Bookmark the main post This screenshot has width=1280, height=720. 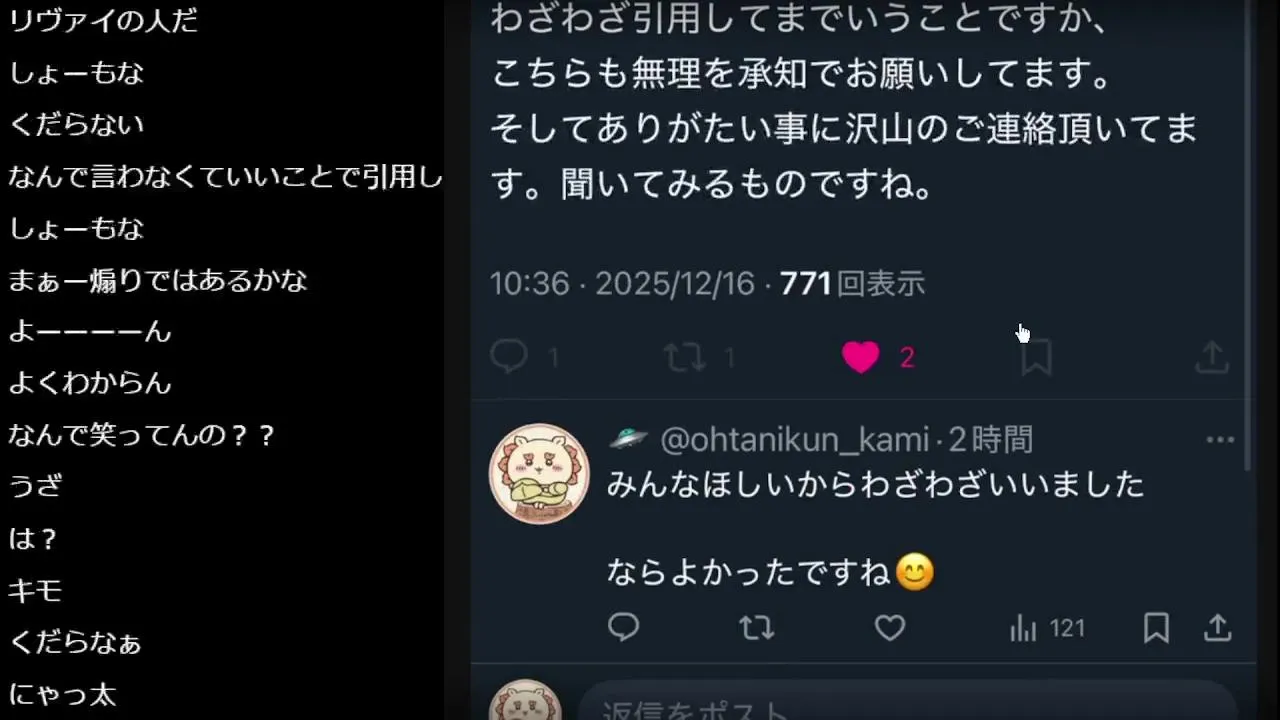tap(1036, 357)
